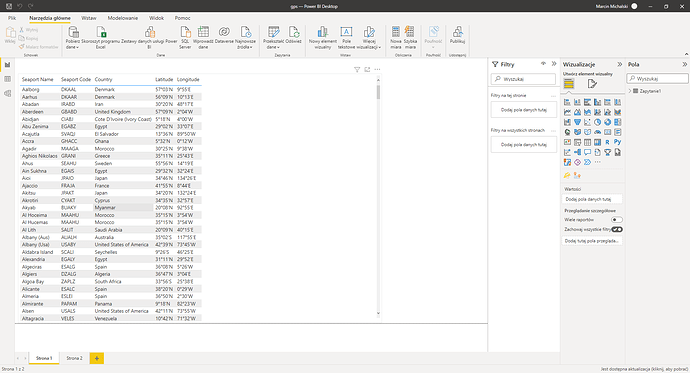Select the table visual icon
Screen dimensions: 690x373
tap(587, 142)
